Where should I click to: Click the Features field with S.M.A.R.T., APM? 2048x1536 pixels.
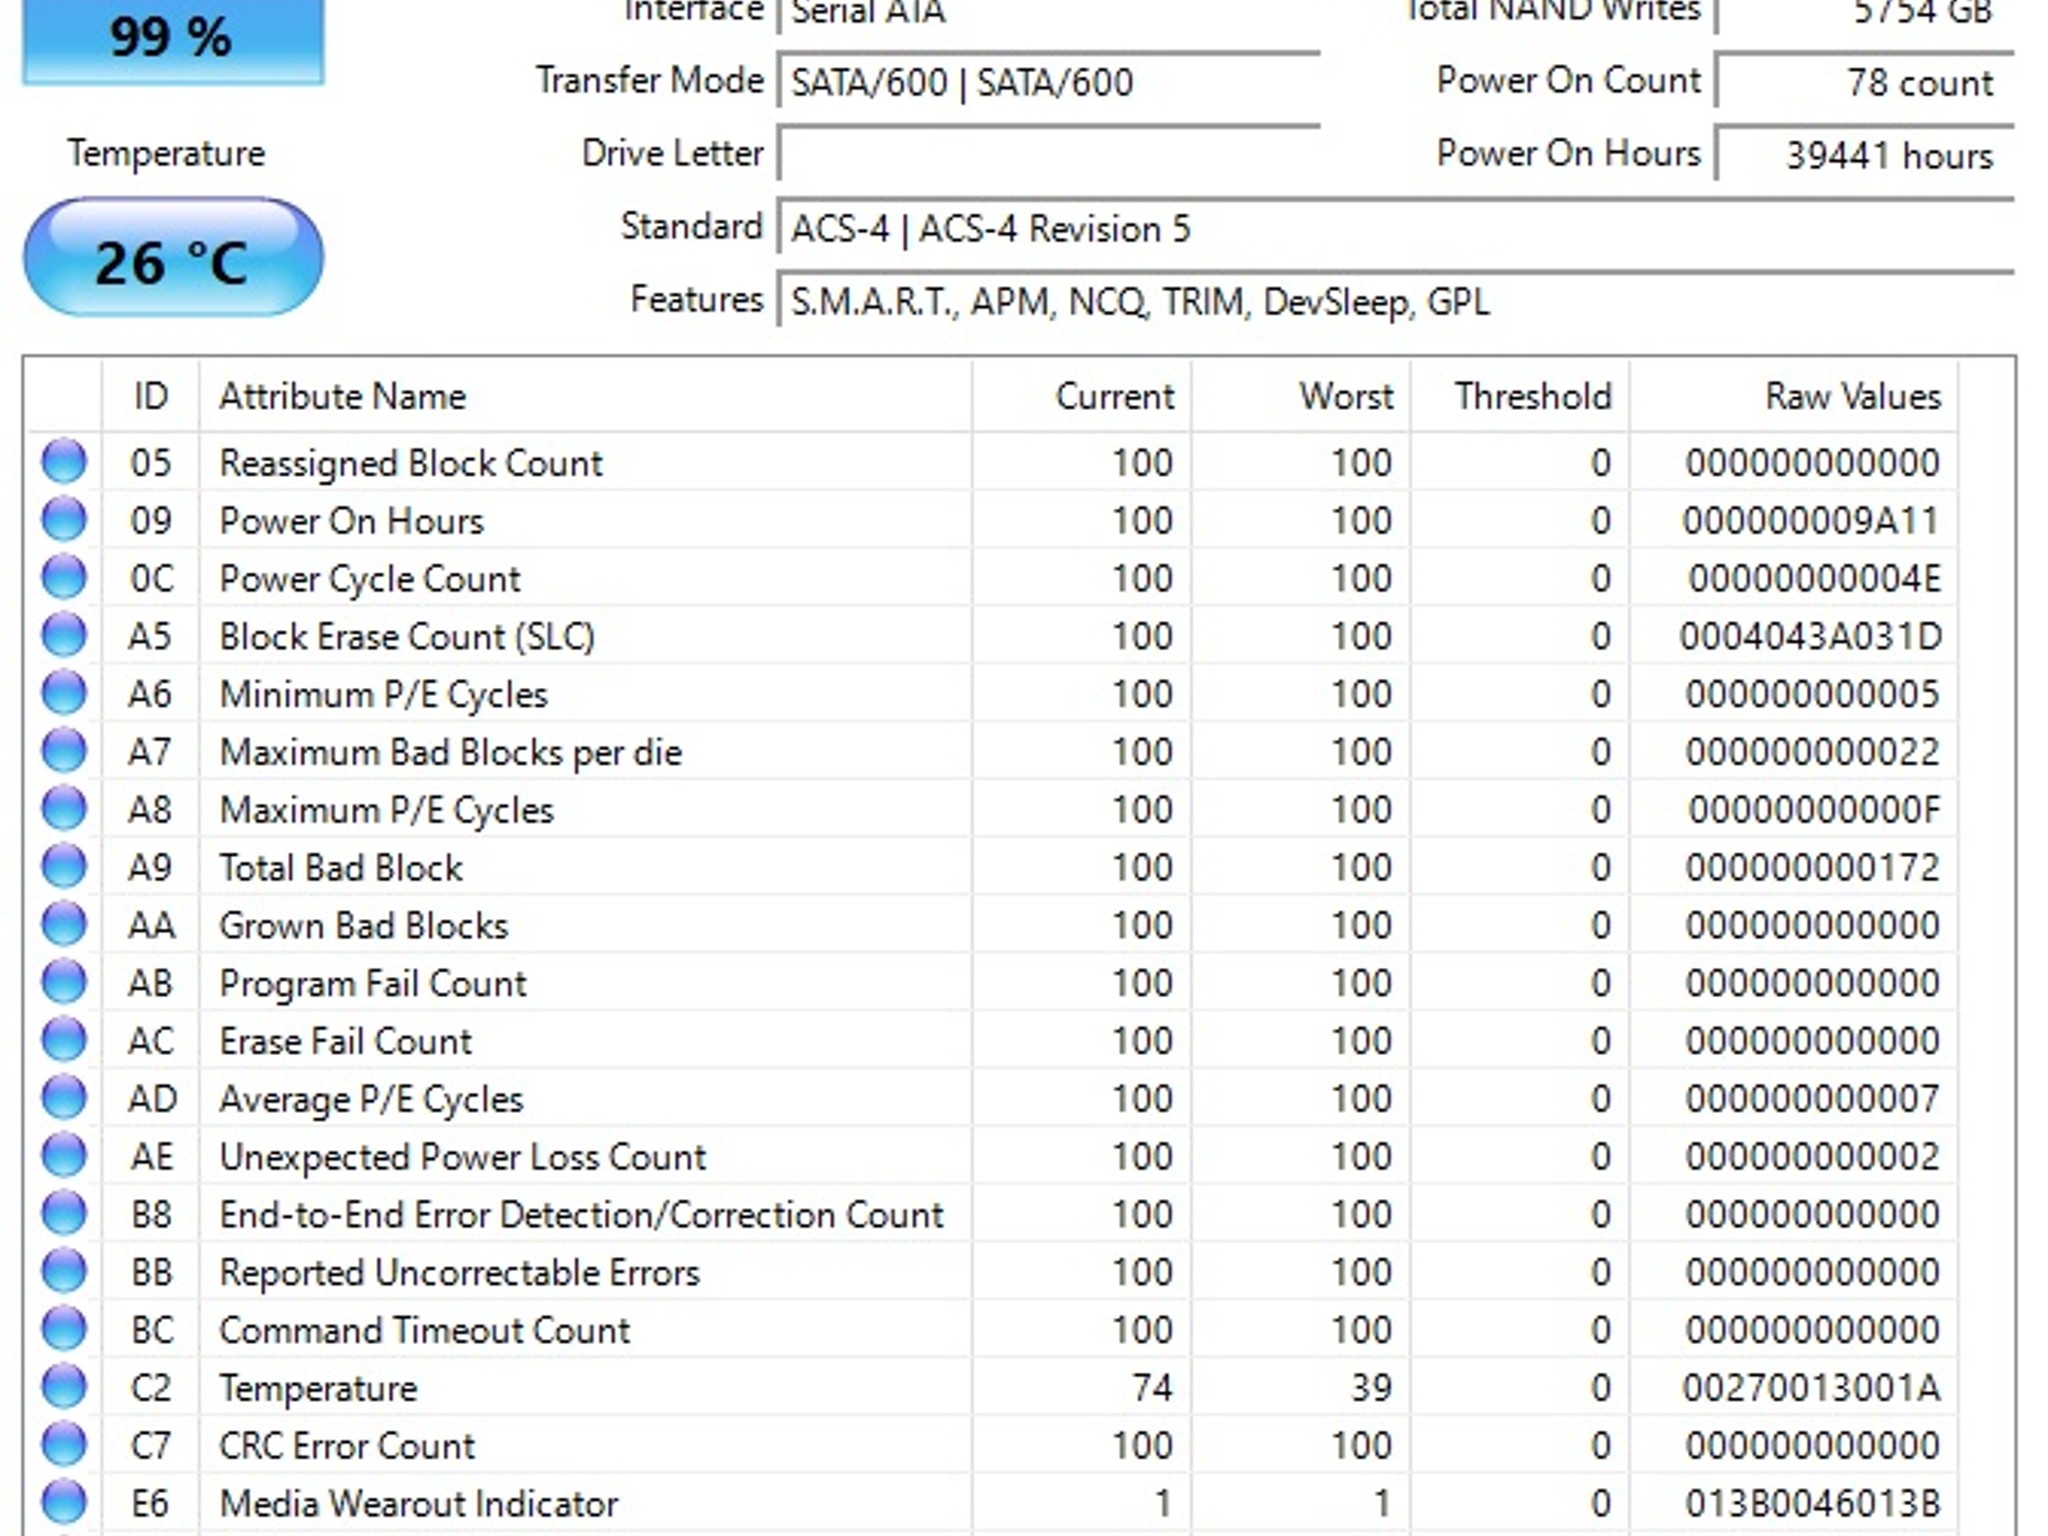pos(1396,301)
